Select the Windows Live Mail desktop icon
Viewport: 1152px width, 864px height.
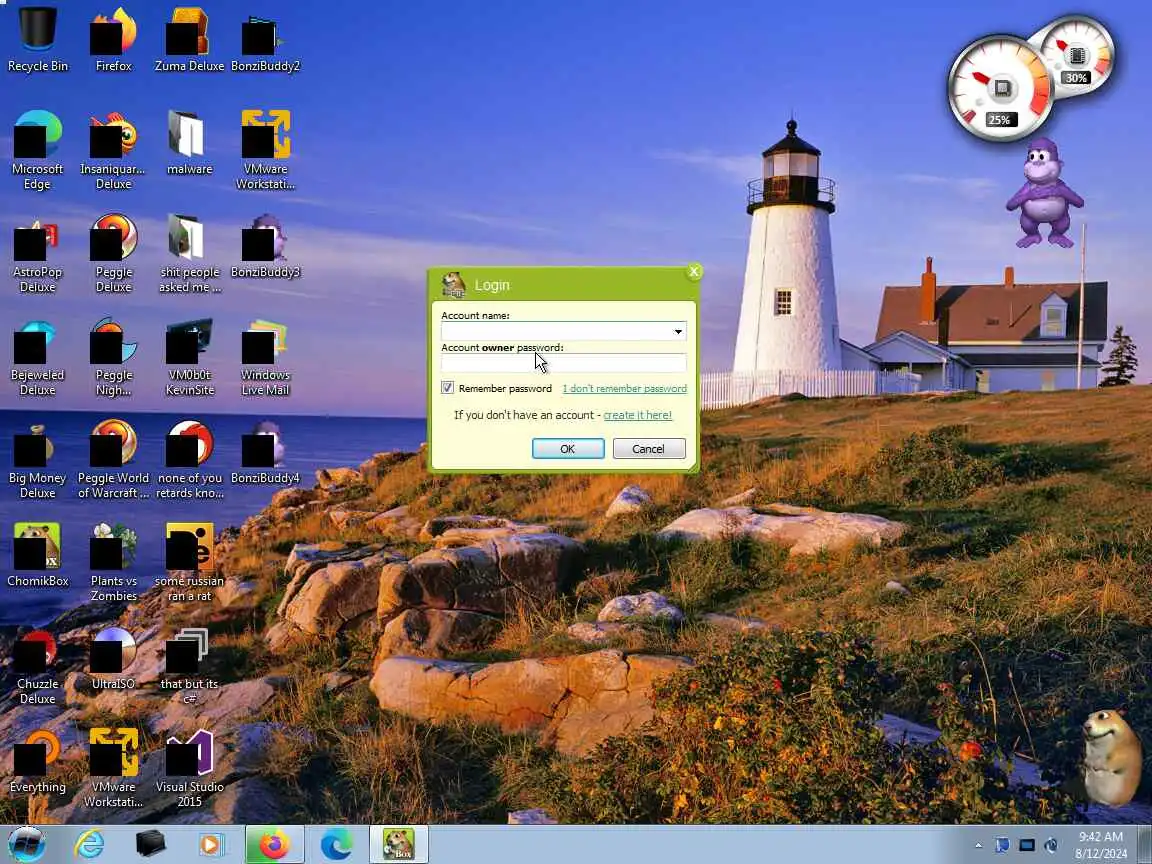264,356
